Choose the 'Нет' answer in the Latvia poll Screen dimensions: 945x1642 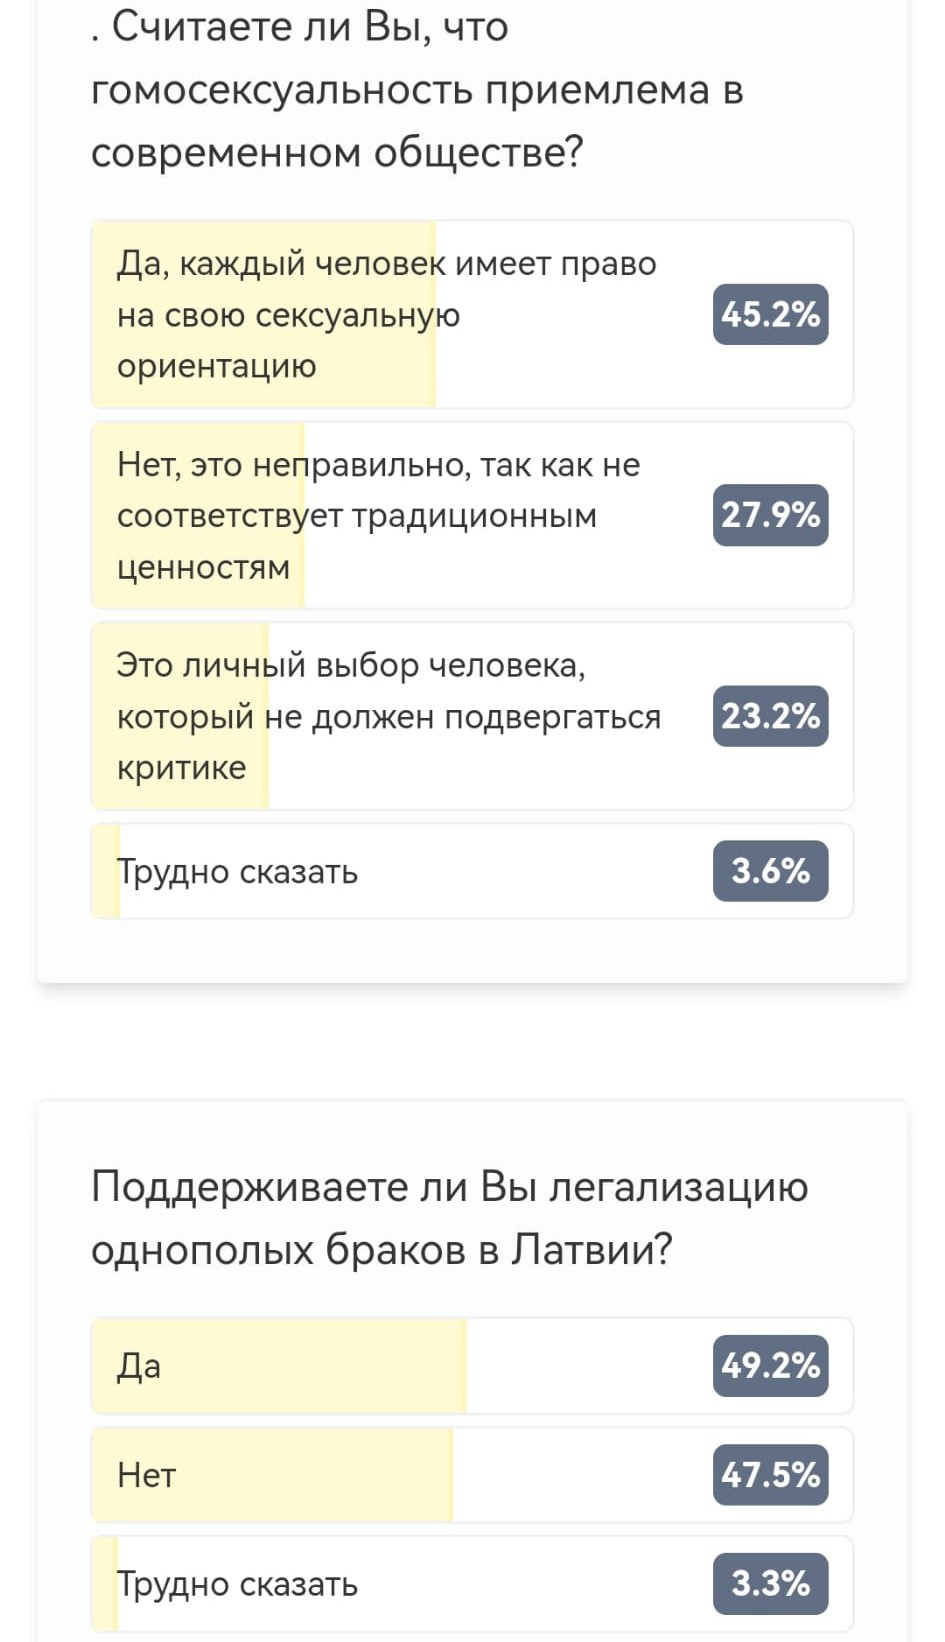(x=472, y=1475)
